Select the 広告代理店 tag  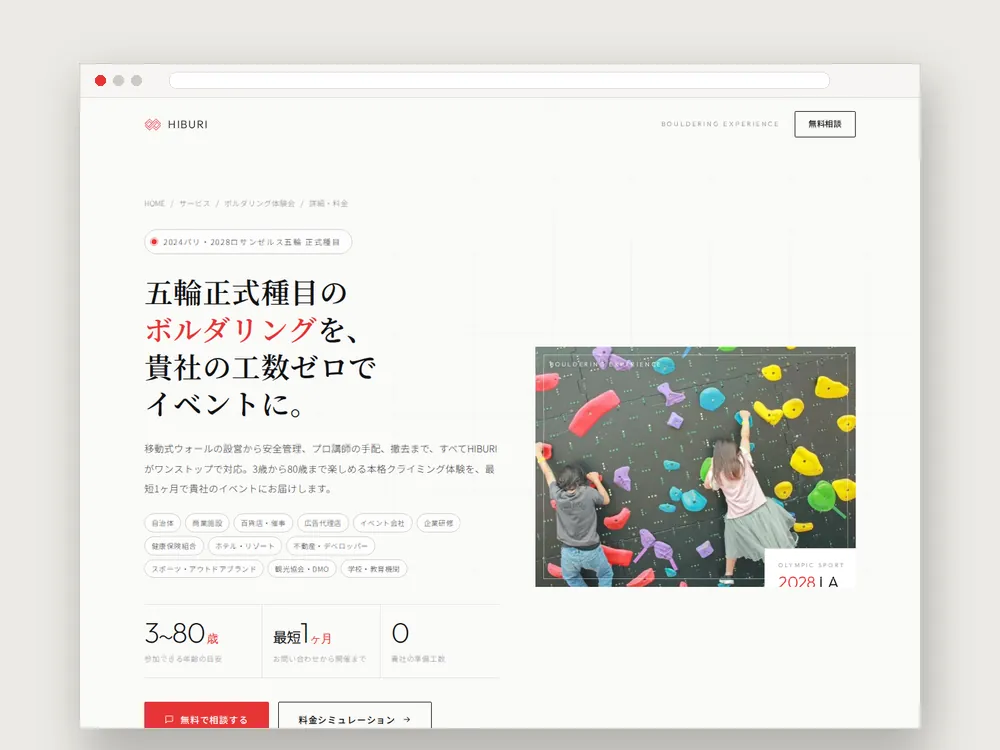(323, 523)
